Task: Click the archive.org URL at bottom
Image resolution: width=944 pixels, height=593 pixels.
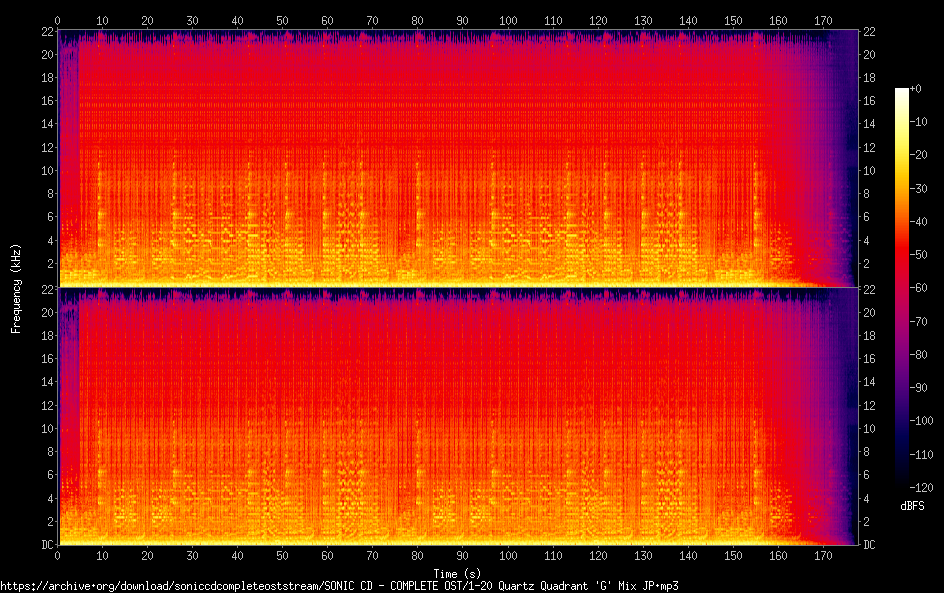Action: (x=339, y=586)
